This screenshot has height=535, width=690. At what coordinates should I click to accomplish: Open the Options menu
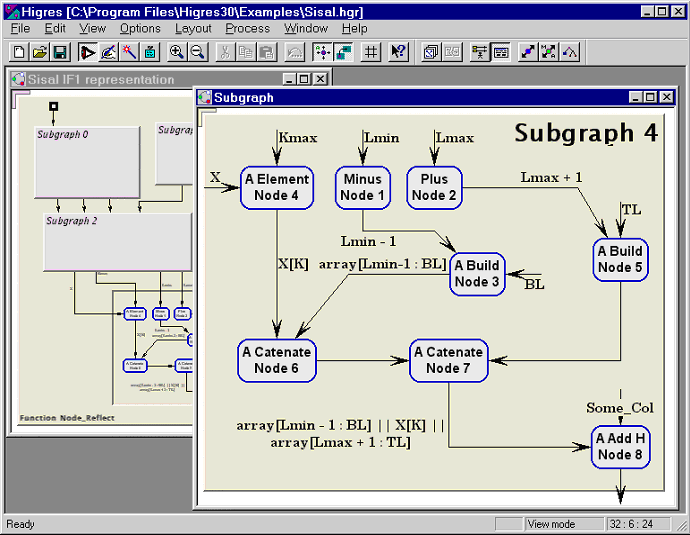point(140,29)
